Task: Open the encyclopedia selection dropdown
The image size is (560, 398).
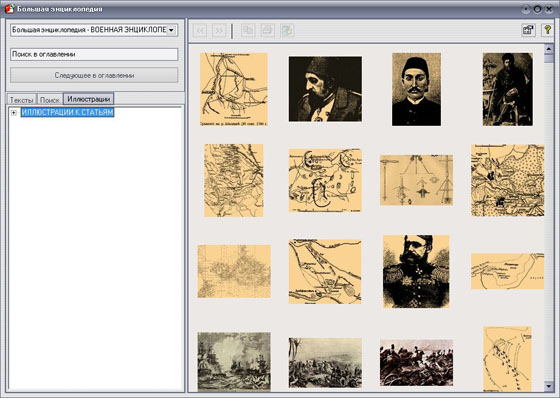Action: [94, 30]
